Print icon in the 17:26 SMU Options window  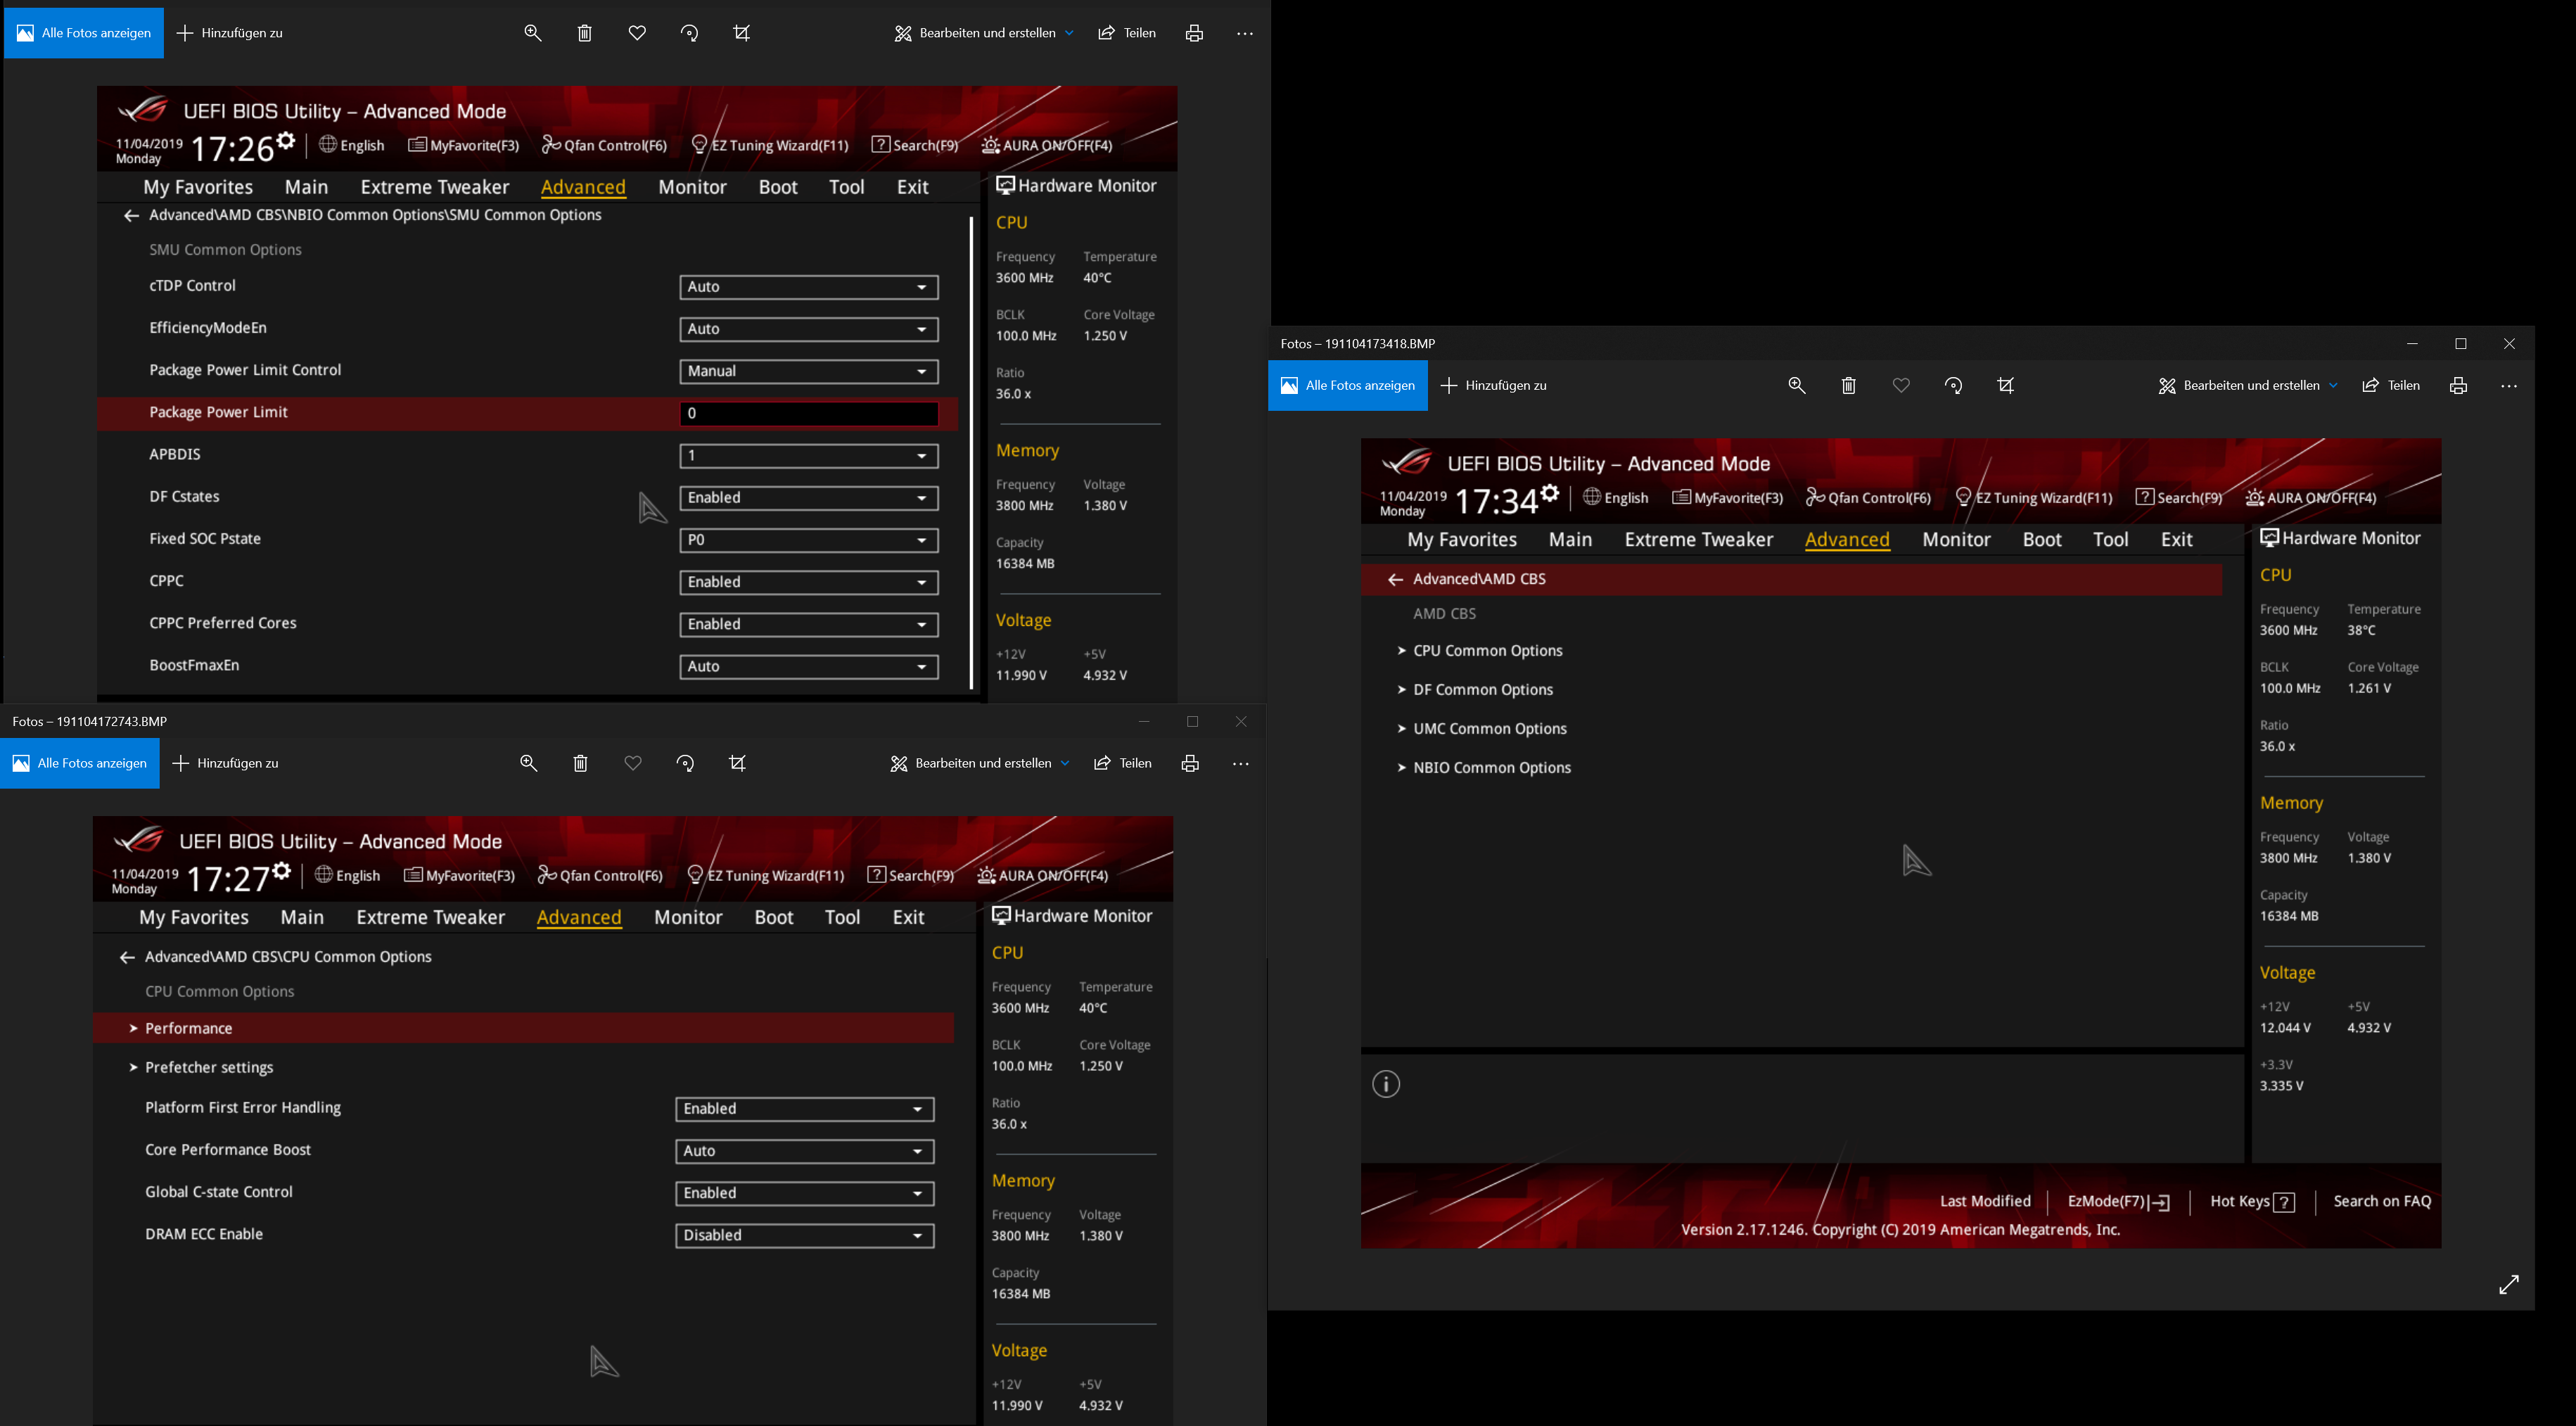(x=1194, y=33)
